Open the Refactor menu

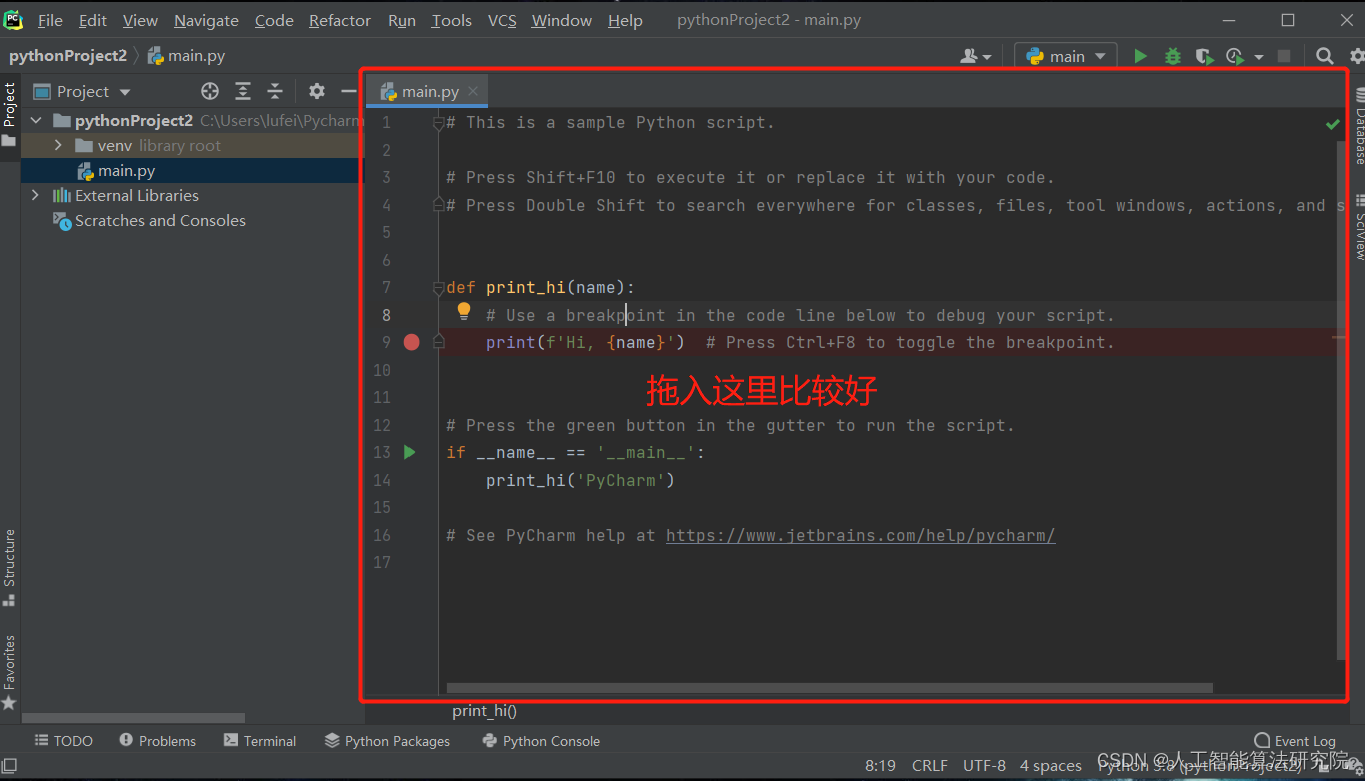pos(339,19)
